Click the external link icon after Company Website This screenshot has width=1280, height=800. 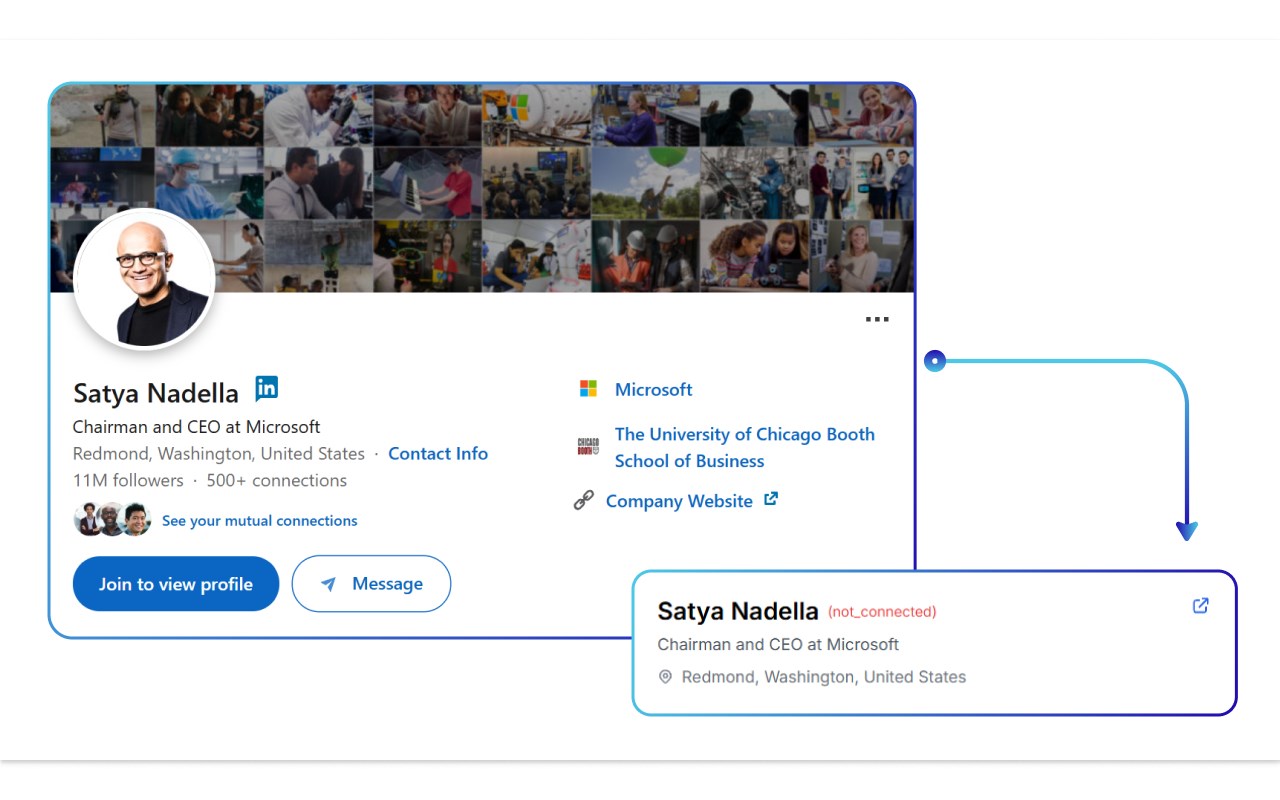[x=771, y=499]
